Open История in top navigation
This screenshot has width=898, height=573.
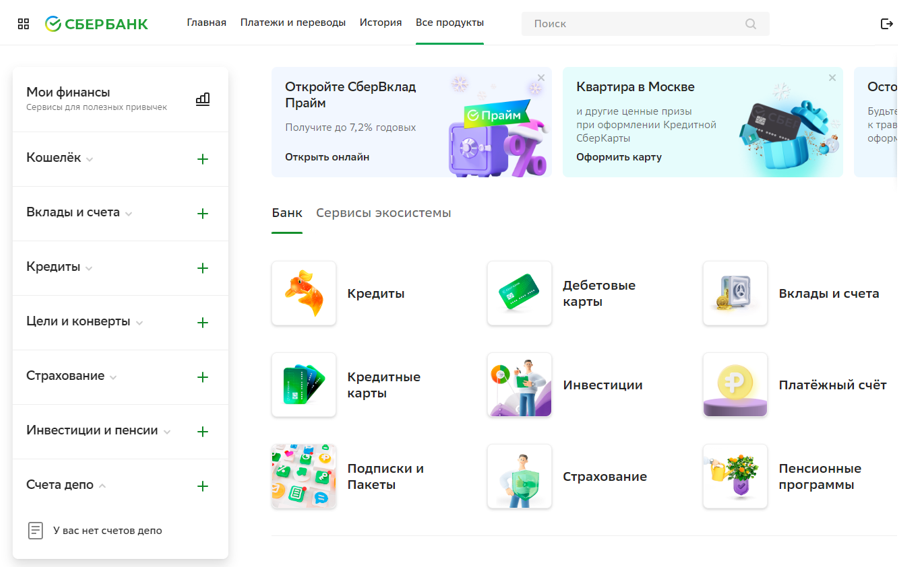[x=380, y=22]
